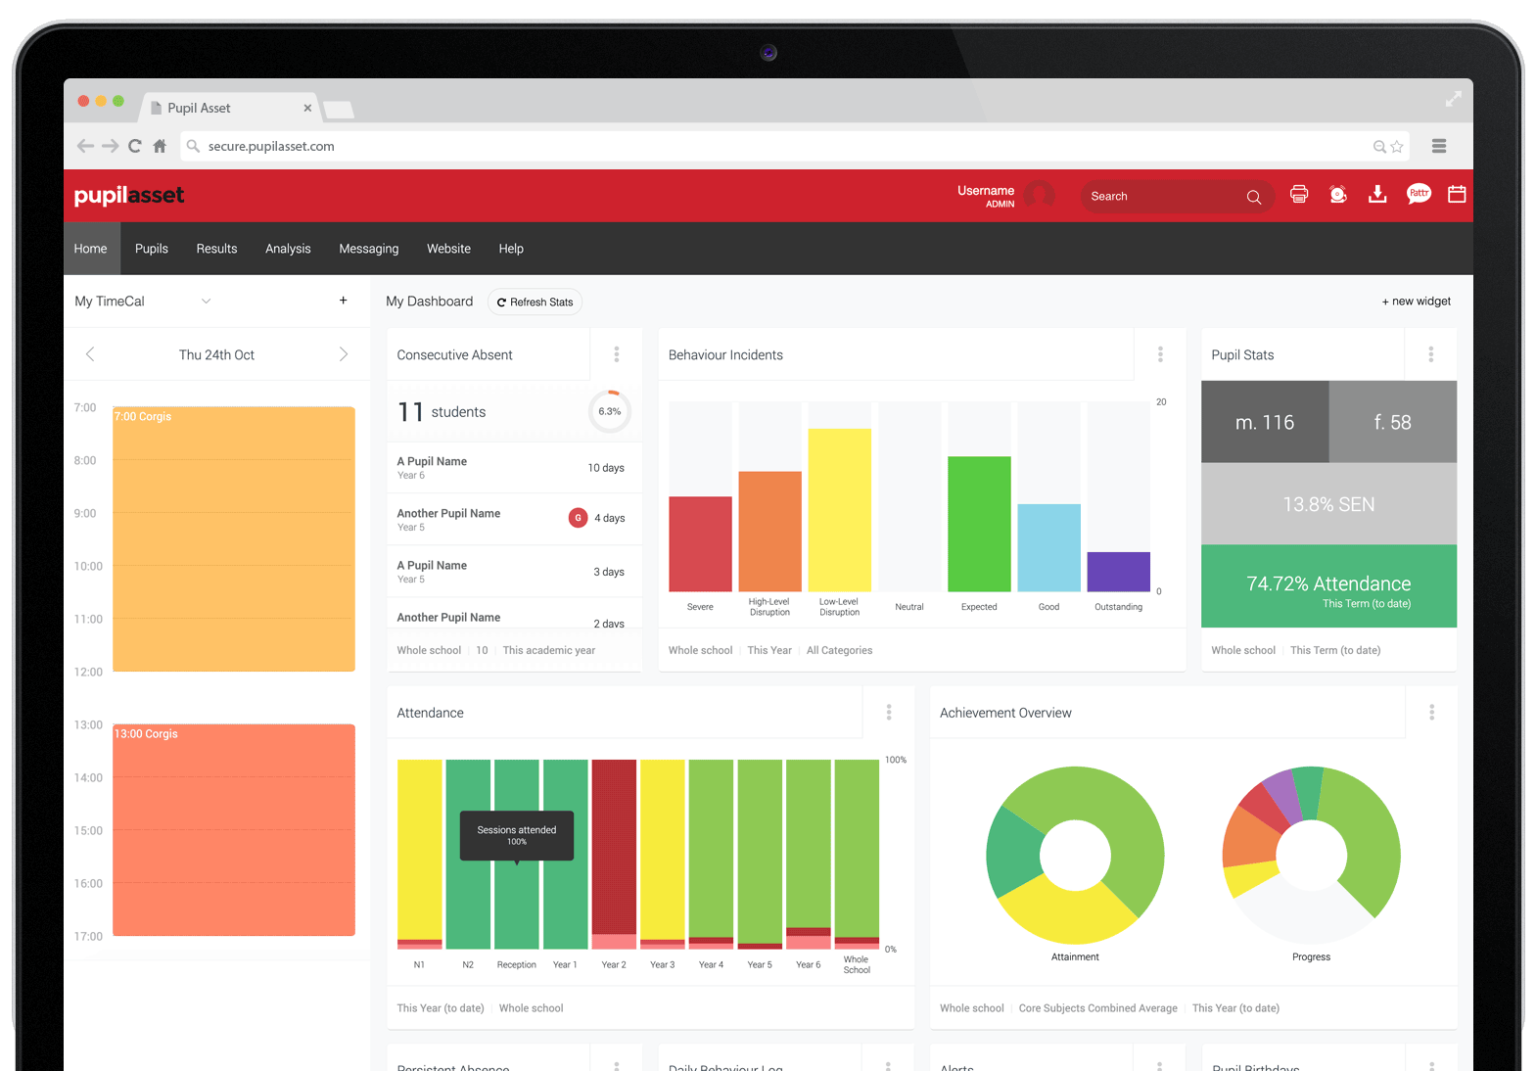Bookmark the page with the star icon
1536x1071 pixels.
click(x=1397, y=147)
